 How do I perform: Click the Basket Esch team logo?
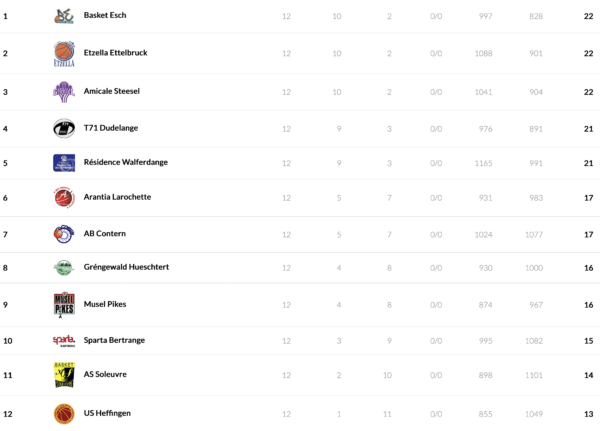tap(64, 16)
